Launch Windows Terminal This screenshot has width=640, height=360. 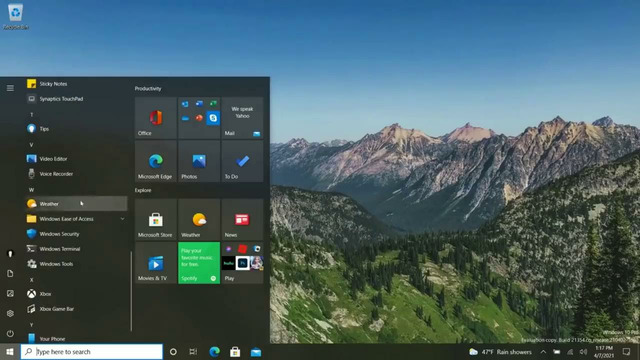click(76, 249)
